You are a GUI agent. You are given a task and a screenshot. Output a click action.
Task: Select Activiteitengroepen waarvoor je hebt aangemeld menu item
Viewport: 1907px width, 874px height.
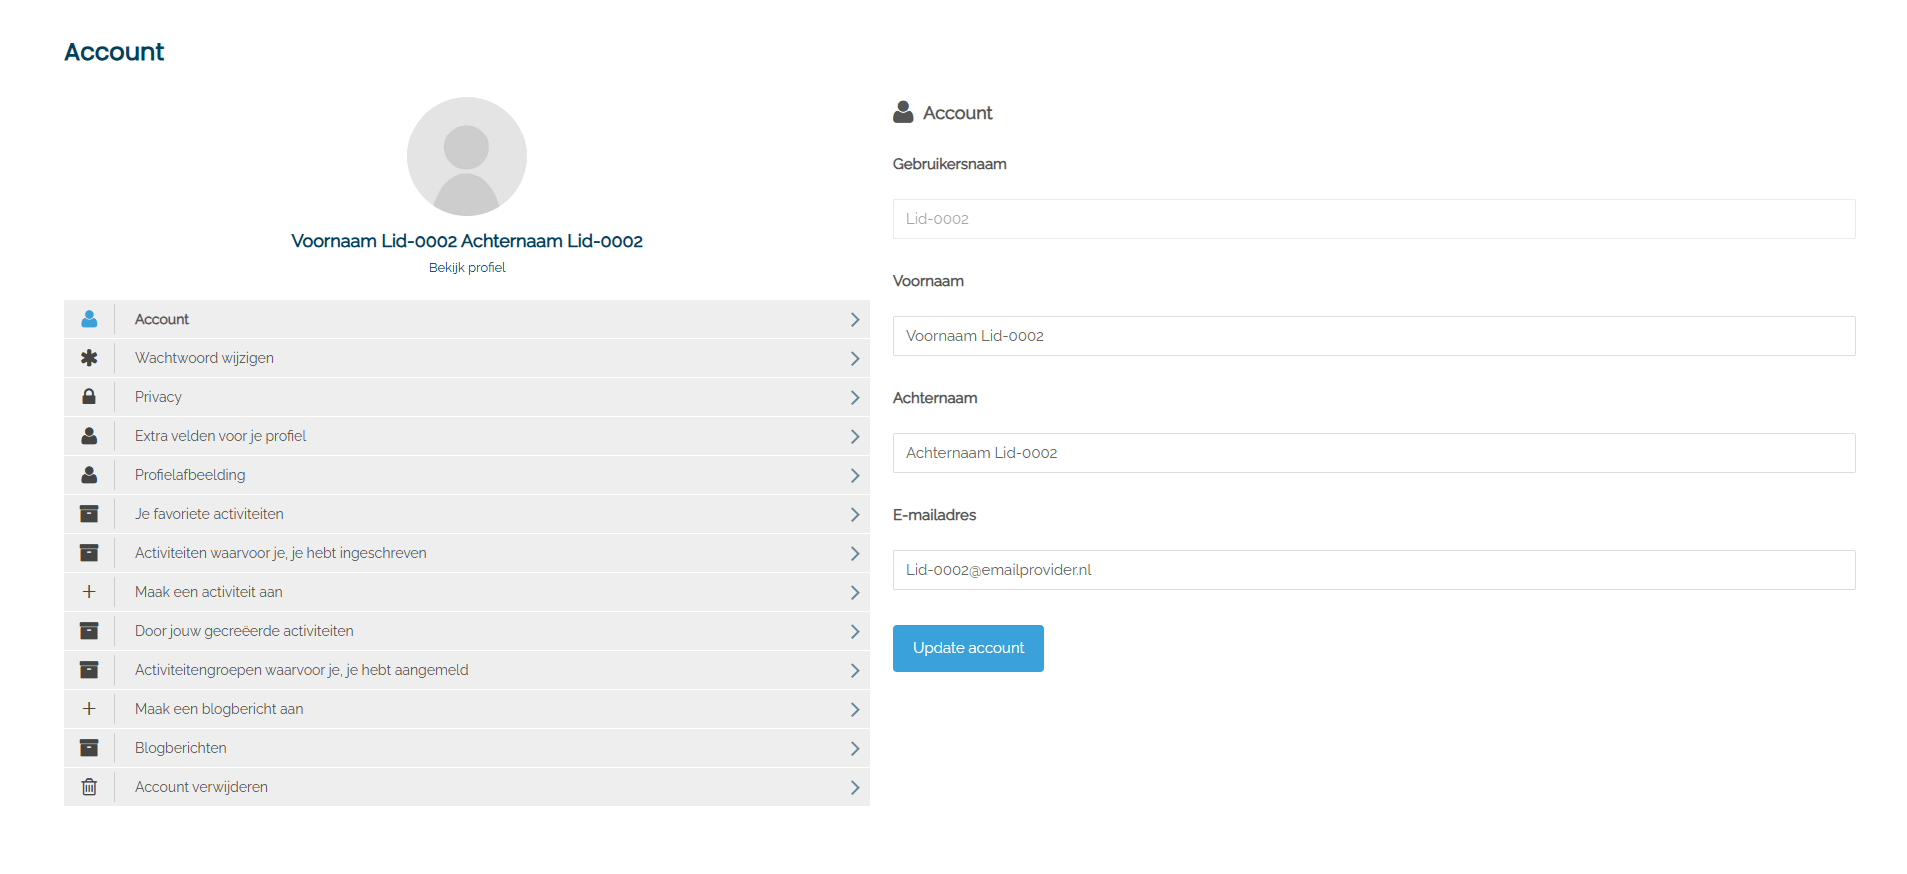[301, 670]
